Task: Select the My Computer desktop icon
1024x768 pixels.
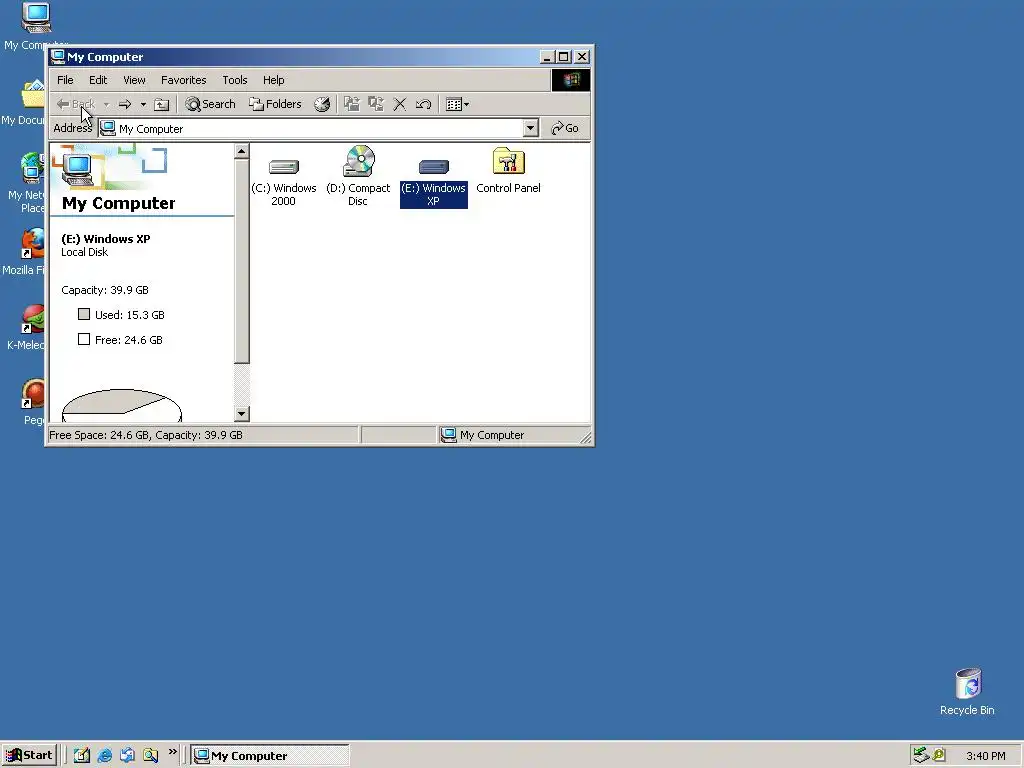Action: pos(35,26)
